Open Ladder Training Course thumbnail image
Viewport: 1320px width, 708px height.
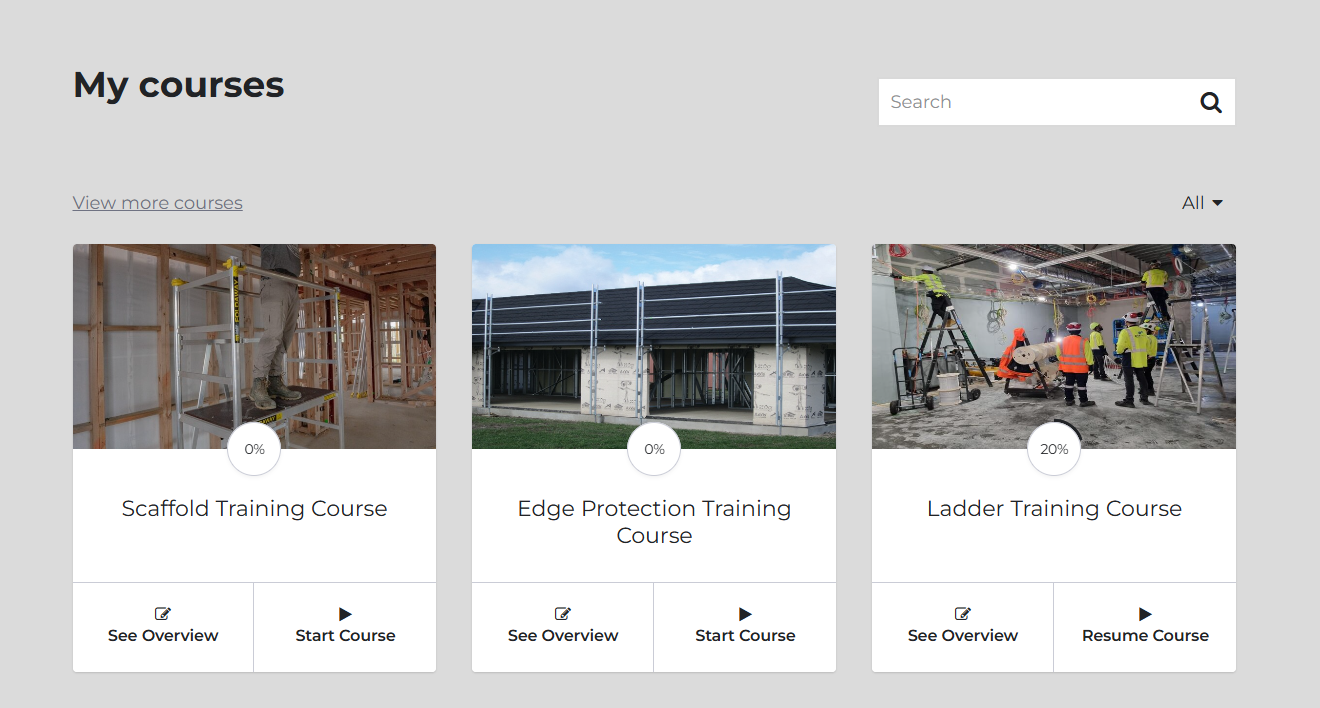tap(1054, 346)
